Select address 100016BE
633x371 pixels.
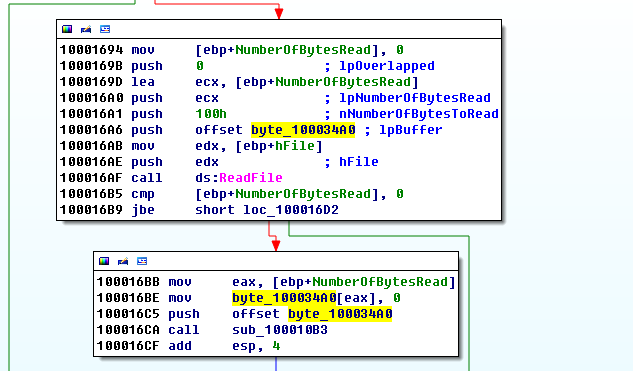(x=128, y=298)
